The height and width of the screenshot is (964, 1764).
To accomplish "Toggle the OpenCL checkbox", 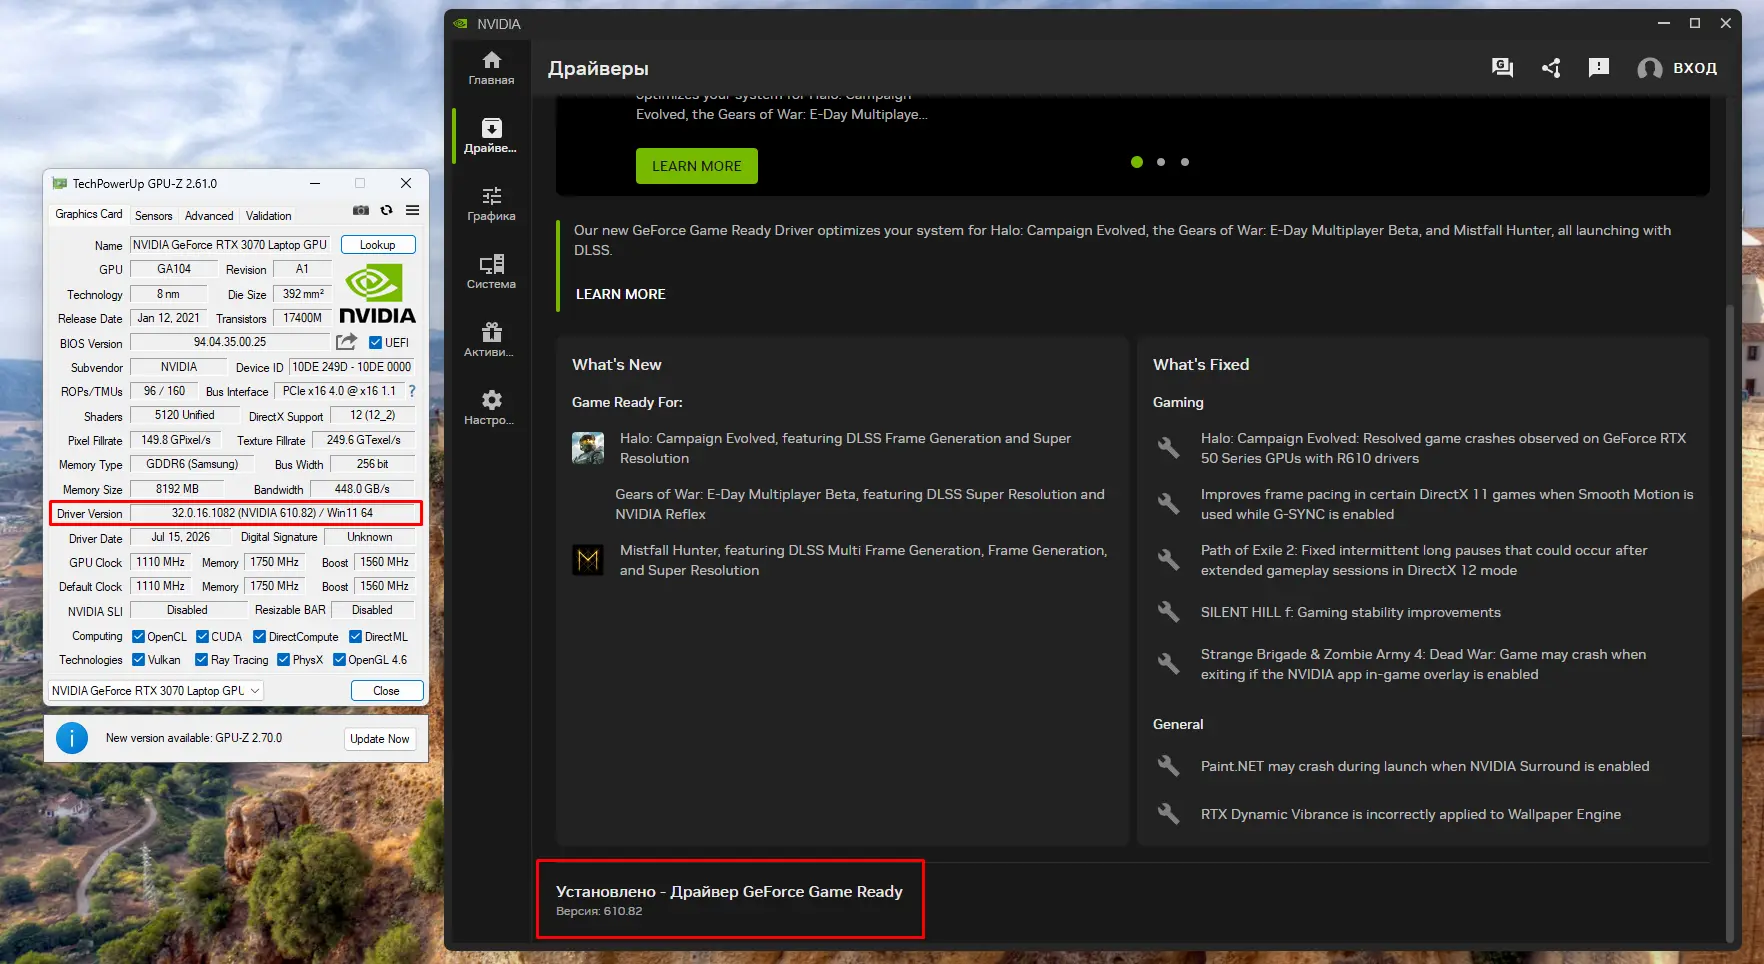I will pyautogui.click(x=138, y=637).
